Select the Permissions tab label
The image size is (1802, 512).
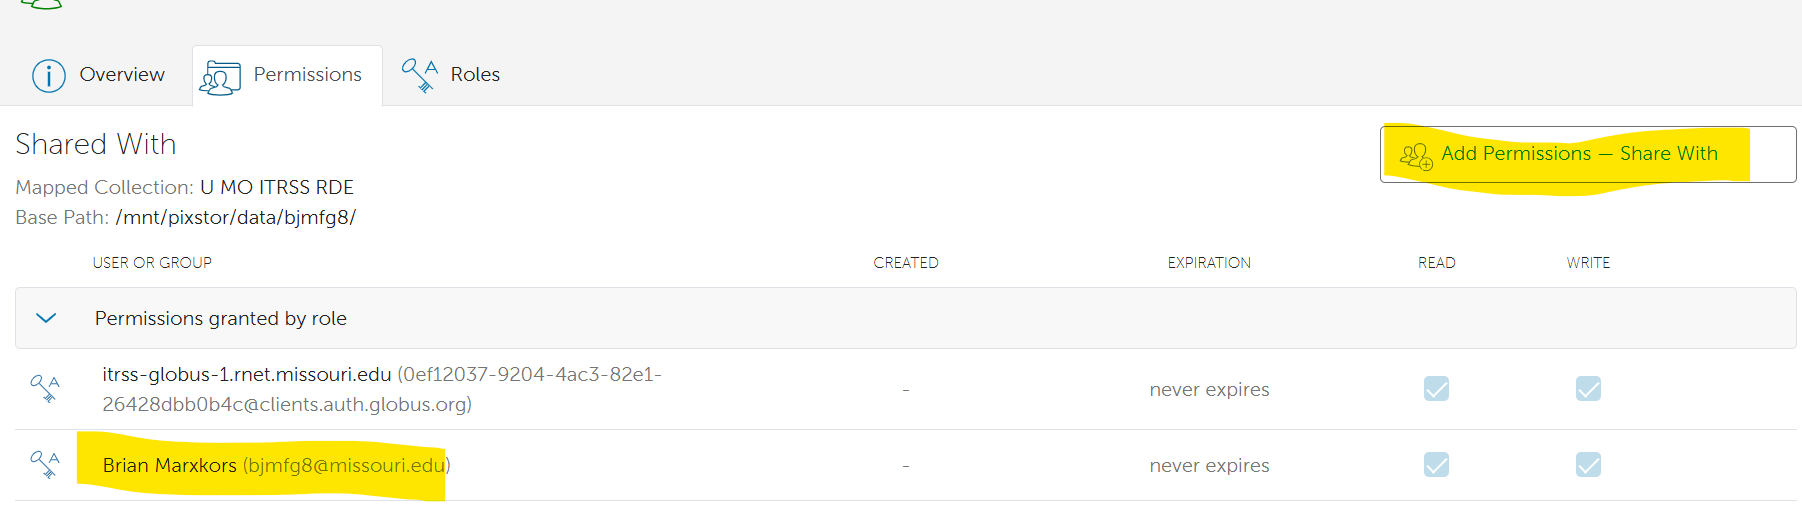(x=307, y=75)
